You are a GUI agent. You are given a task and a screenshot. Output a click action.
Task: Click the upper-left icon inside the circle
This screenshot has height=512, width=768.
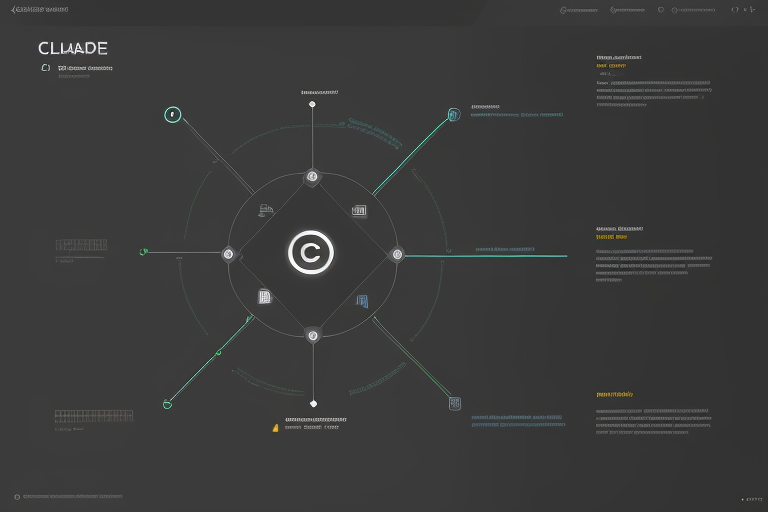[265, 211]
